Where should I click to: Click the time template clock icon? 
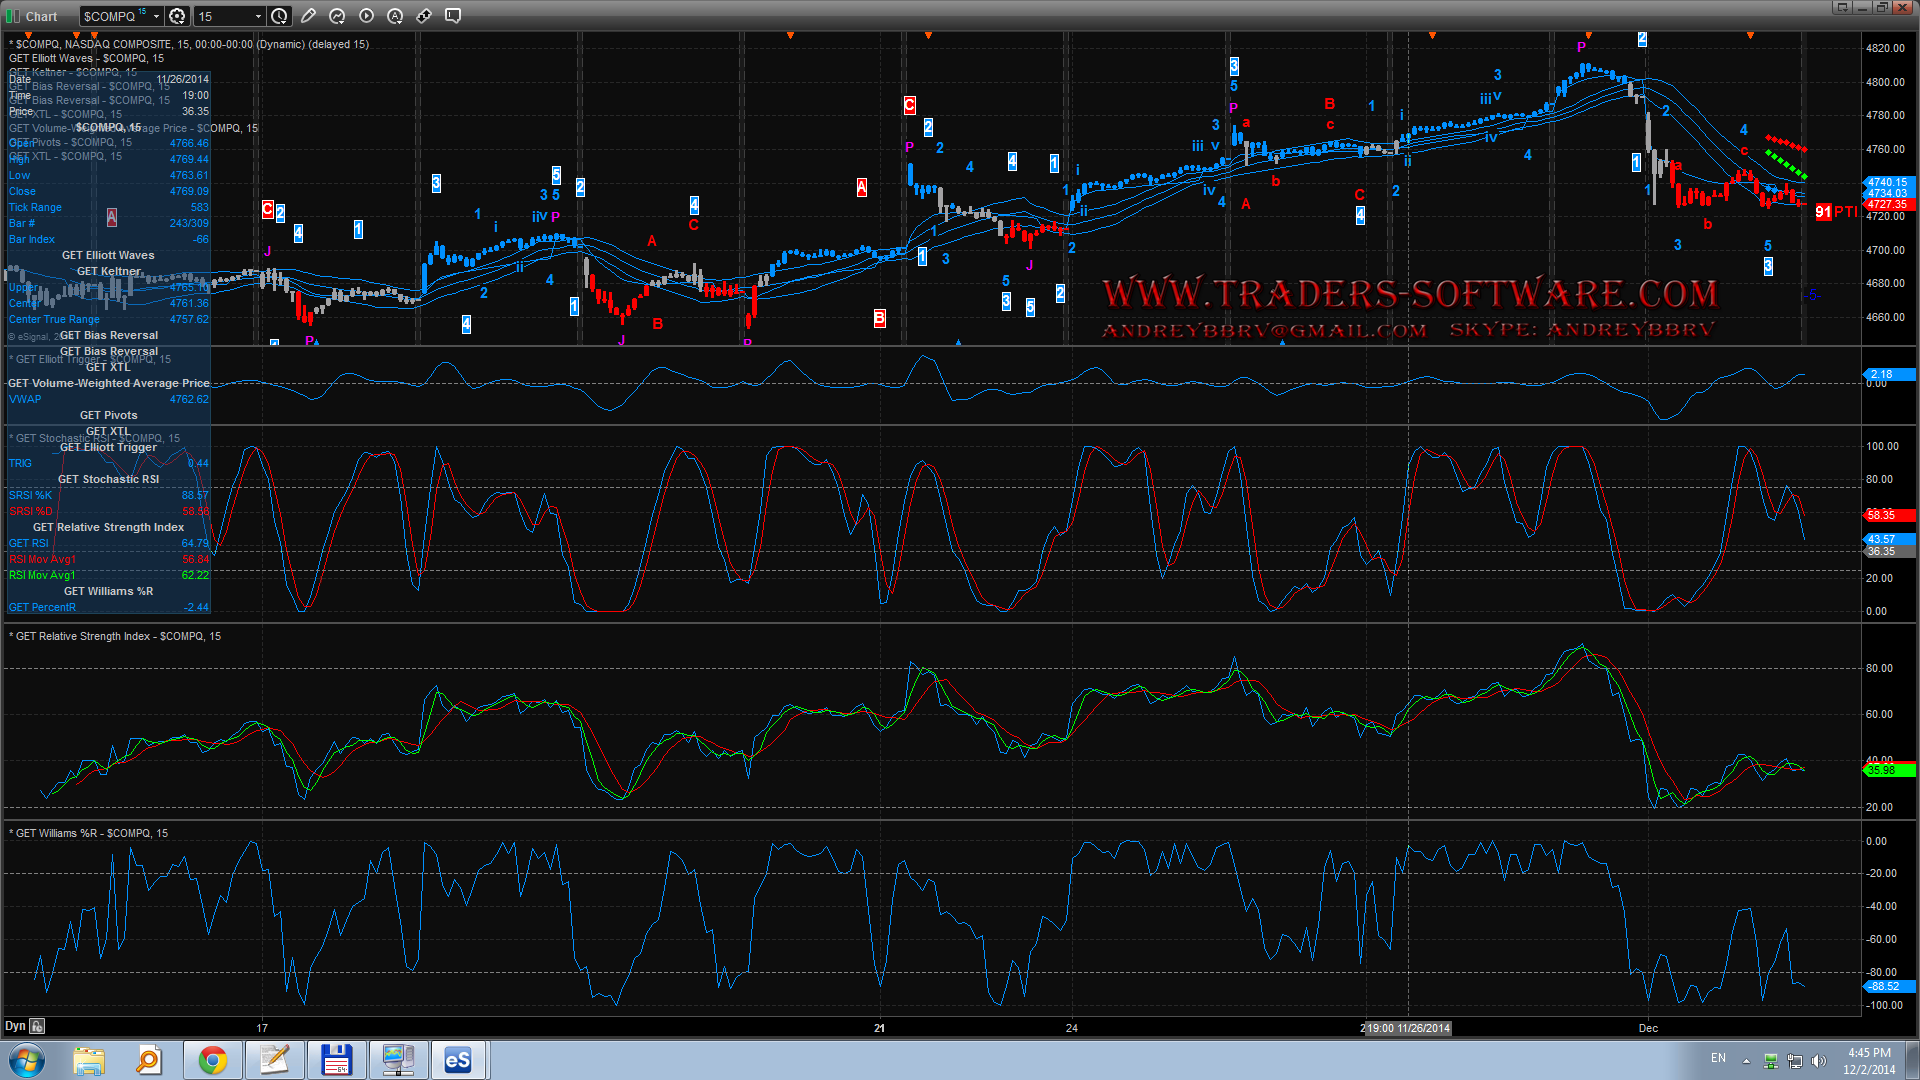click(280, 16)
